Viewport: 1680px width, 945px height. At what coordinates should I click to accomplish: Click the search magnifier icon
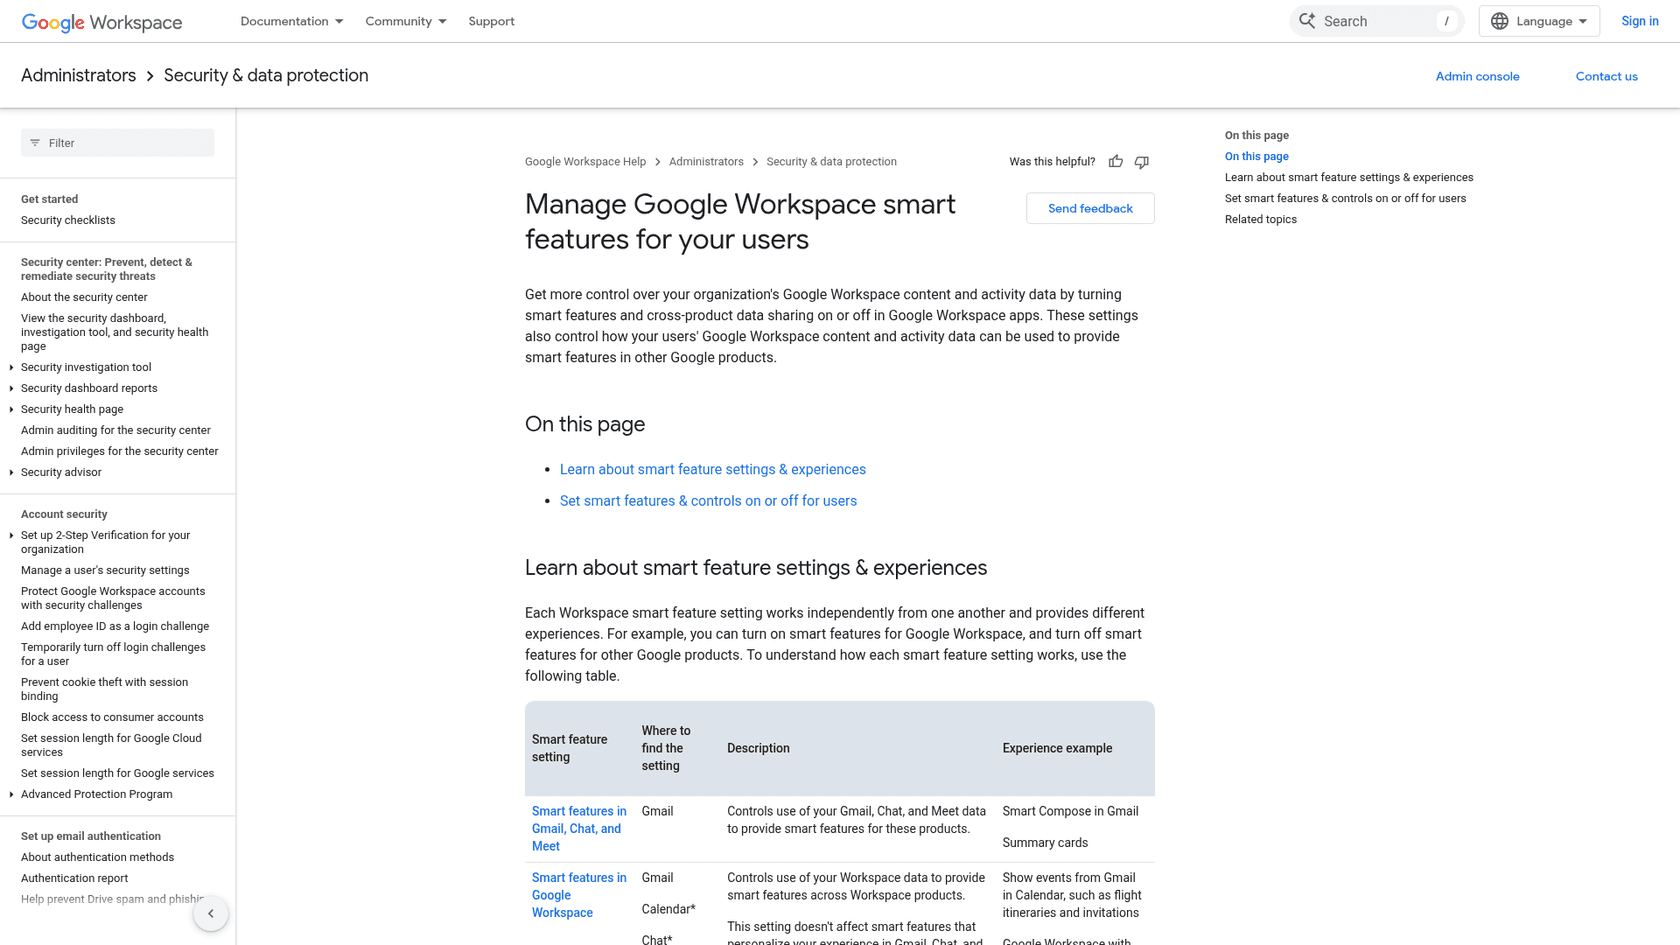click(x=1307, y=21)
